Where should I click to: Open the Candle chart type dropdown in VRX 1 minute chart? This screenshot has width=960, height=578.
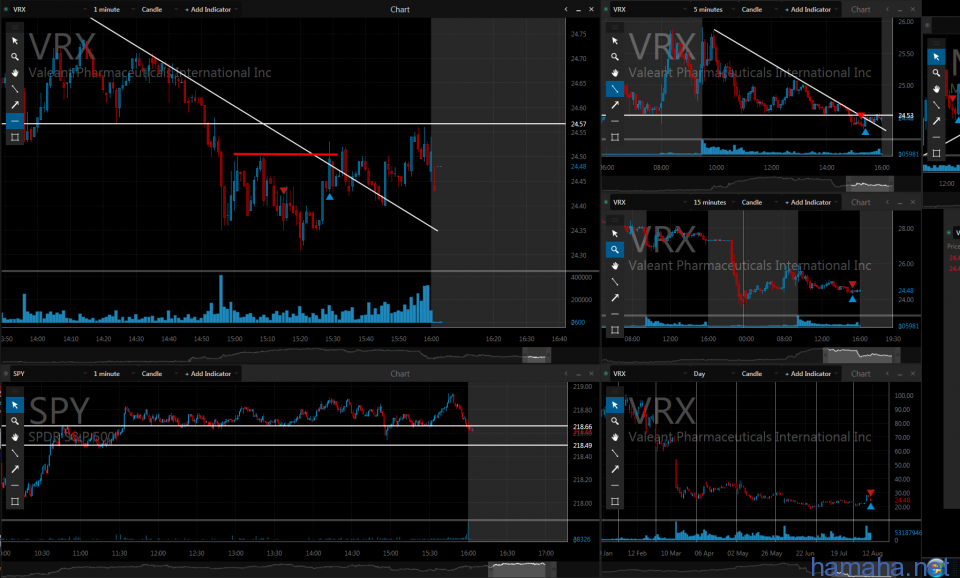(x=156, y=9)
